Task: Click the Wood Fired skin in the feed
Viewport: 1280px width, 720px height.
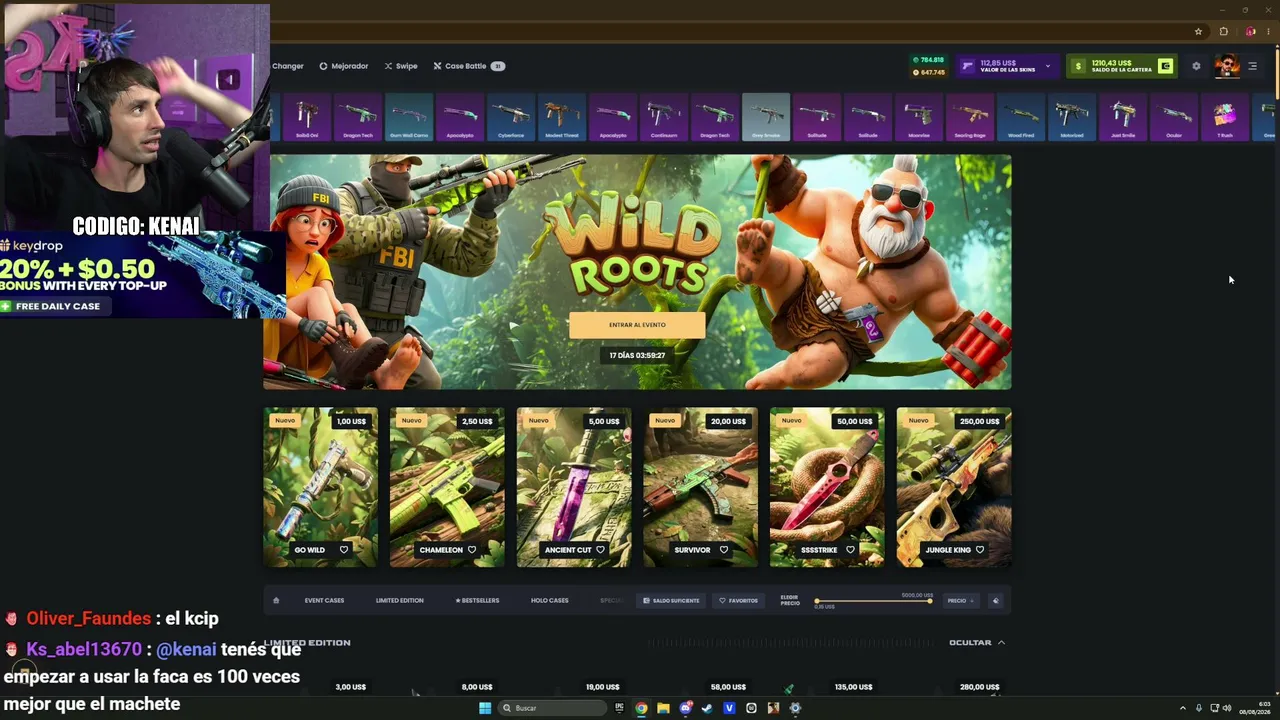Action: (1021, 117)
